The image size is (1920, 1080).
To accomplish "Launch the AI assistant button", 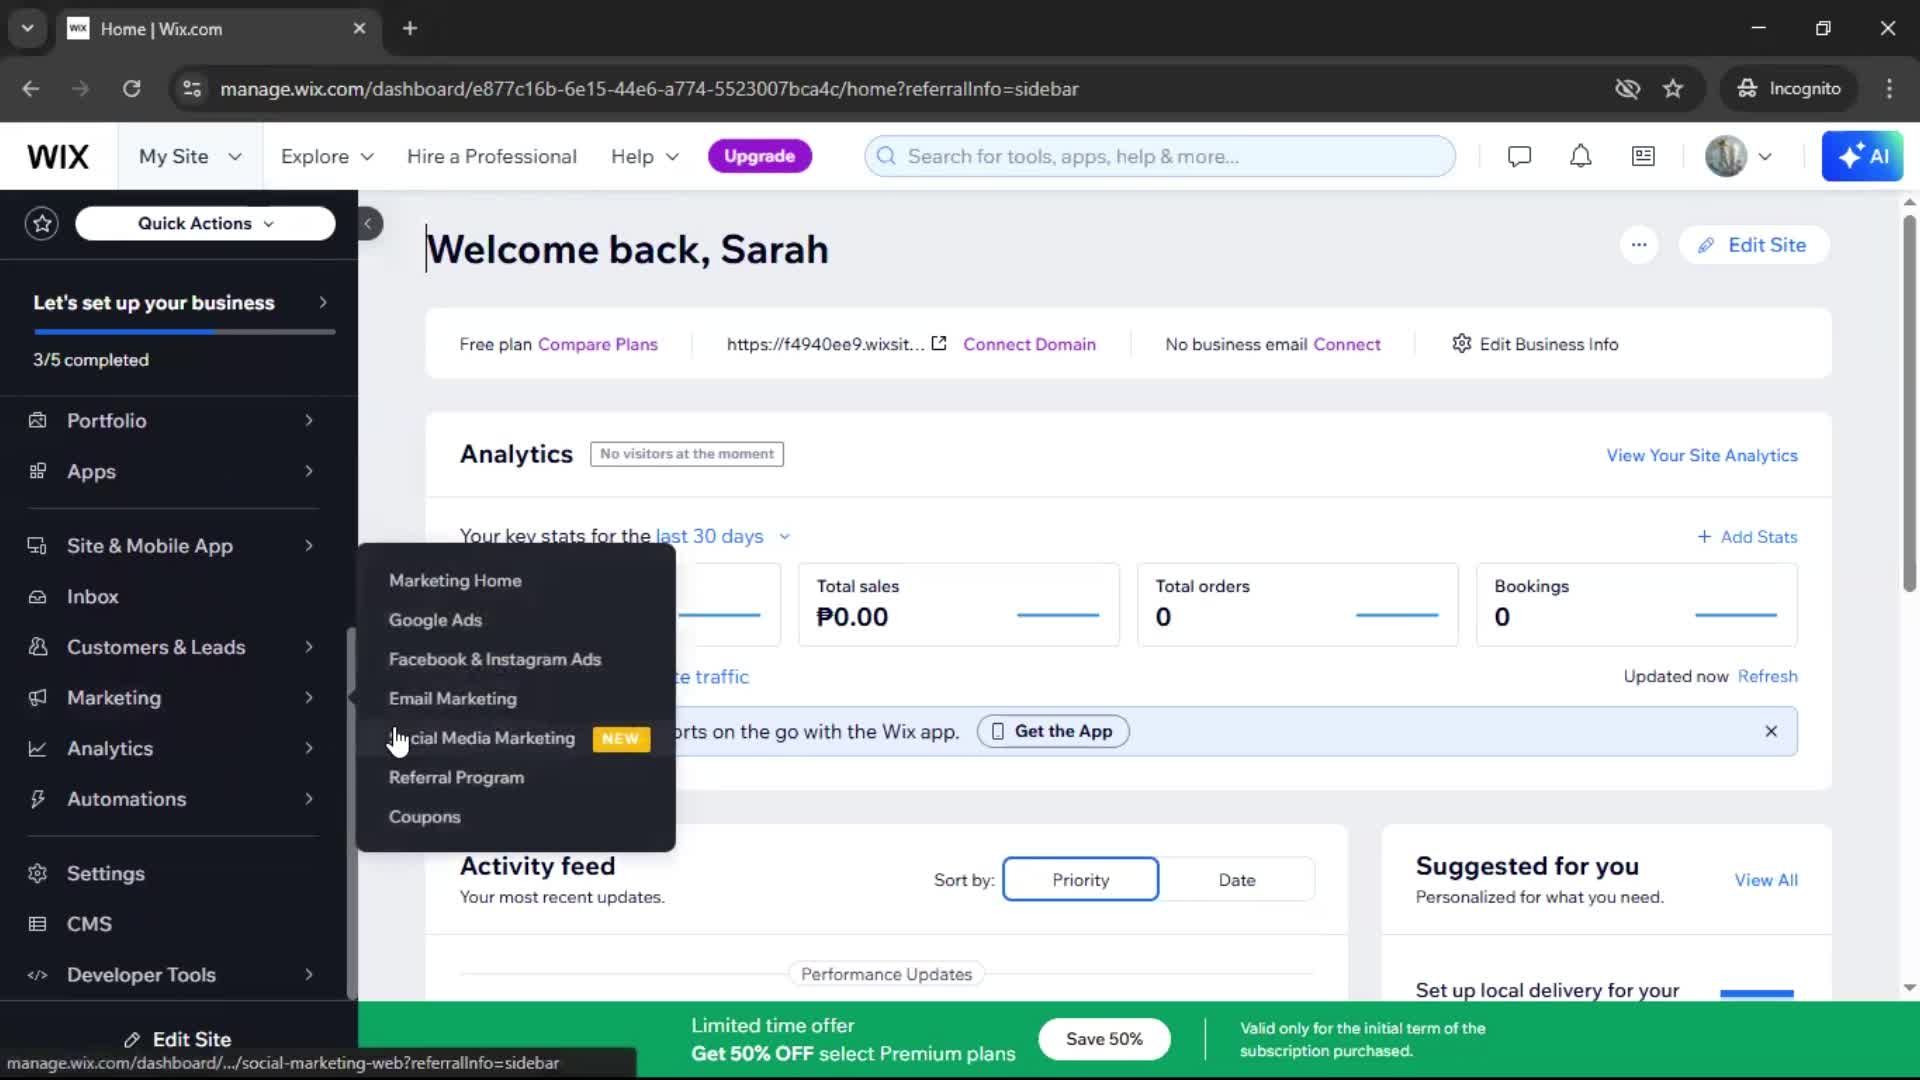I will click(x=1862, y=156).
